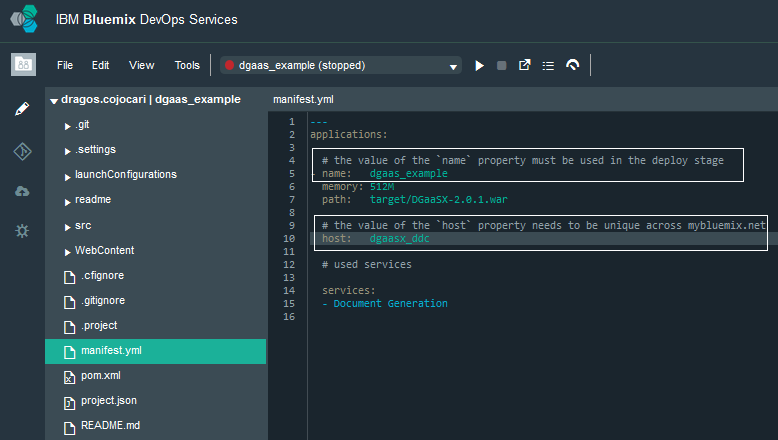This screenshot has width=778, height=440.
Task: Open the Git repository sidebar icon
Action: click(22, 151)
